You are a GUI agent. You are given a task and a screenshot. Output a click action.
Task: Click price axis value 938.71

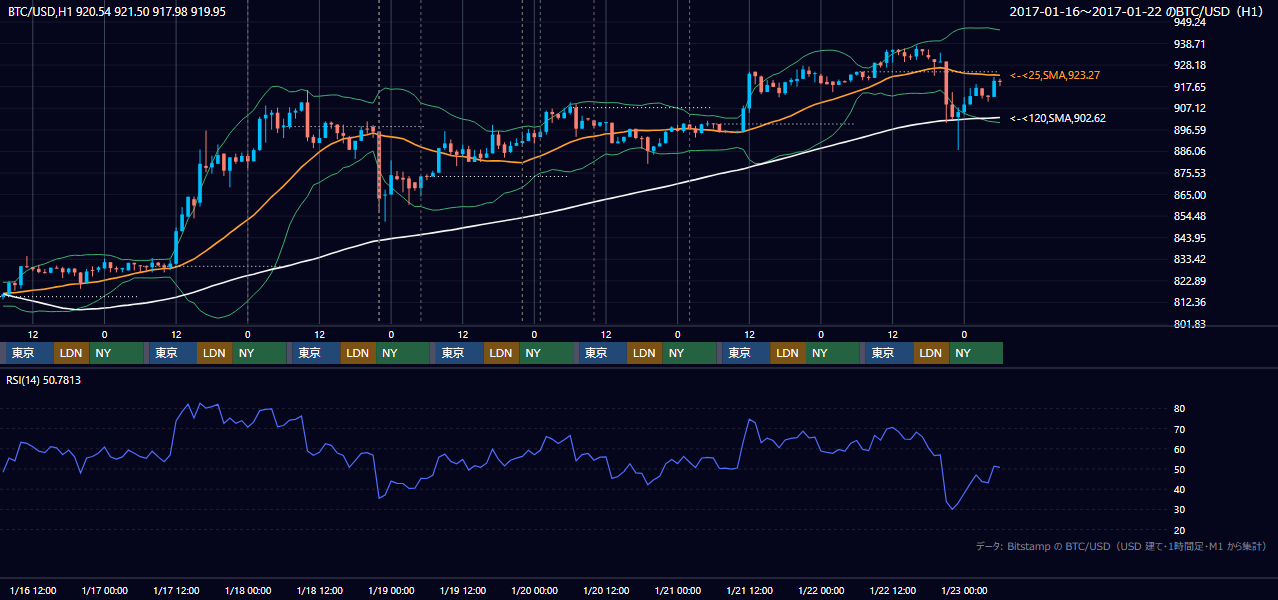(x=1189, y=44)
